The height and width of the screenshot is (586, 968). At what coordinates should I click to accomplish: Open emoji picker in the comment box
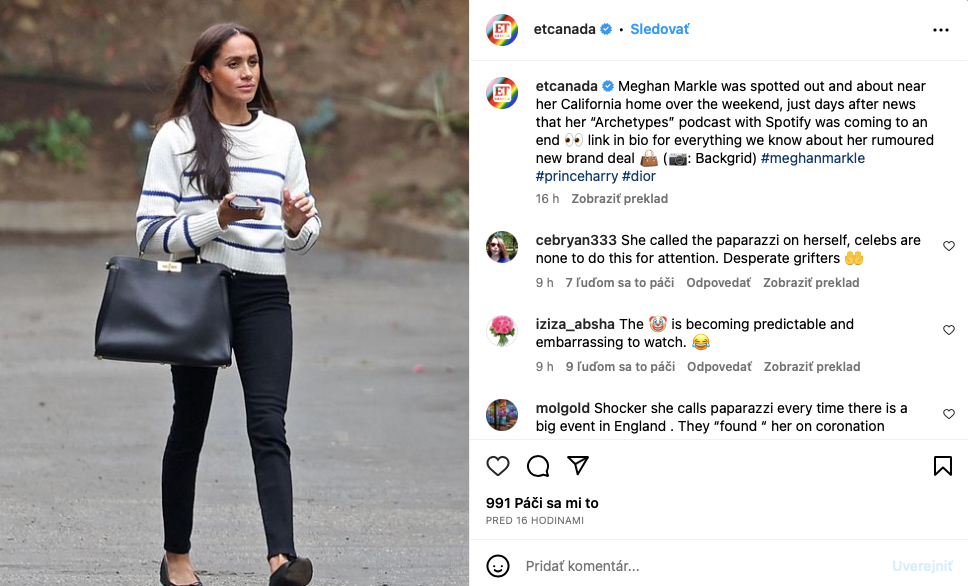coord(498,566)
